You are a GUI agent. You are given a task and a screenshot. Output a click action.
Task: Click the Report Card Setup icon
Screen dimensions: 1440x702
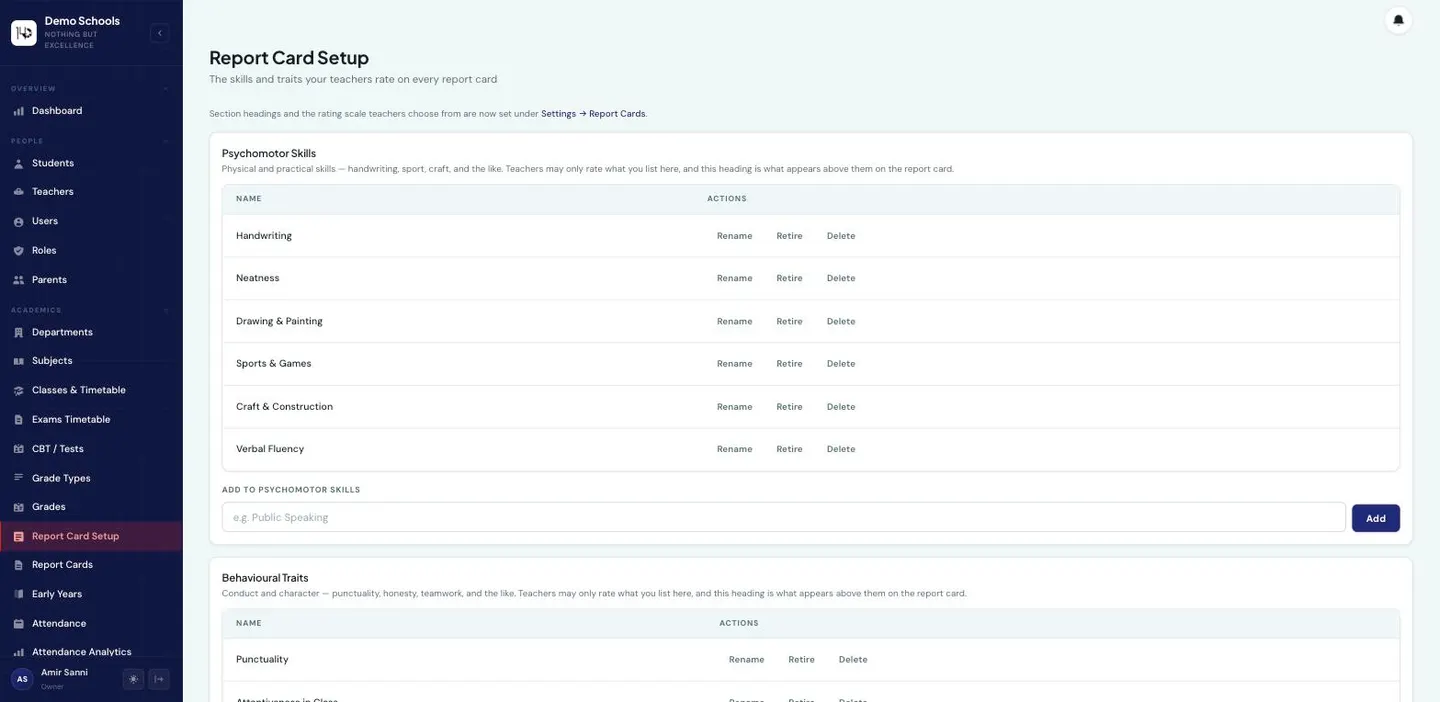pos(18,537)
